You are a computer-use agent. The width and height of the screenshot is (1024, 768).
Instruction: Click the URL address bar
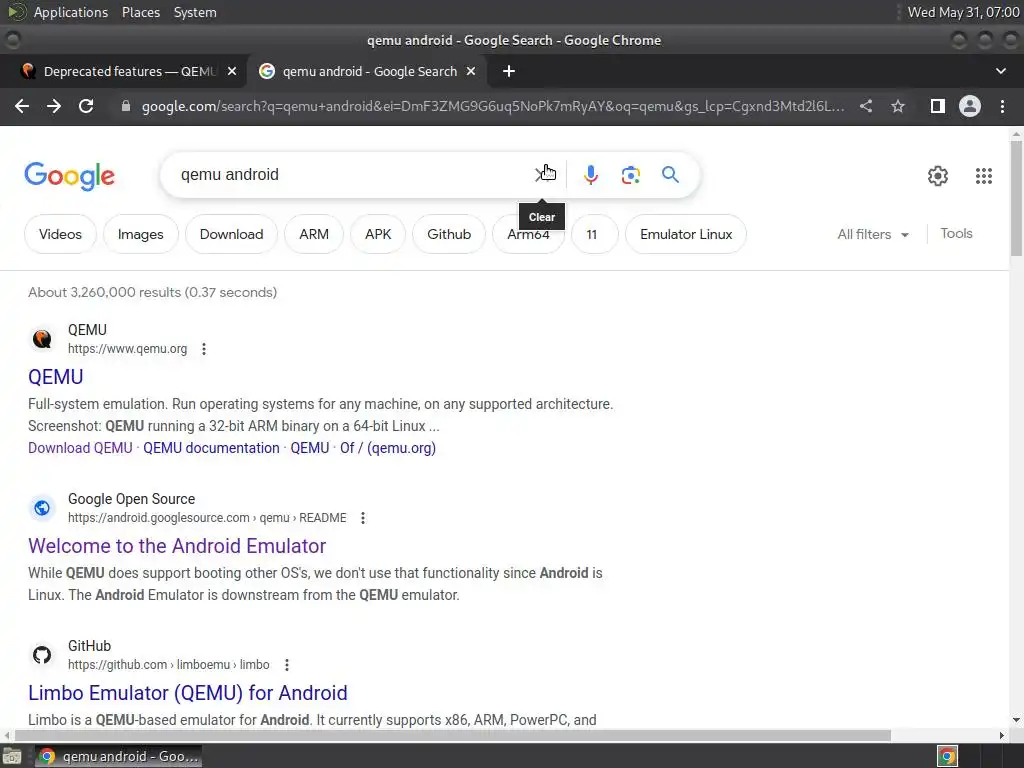click(x=493, y=106)
